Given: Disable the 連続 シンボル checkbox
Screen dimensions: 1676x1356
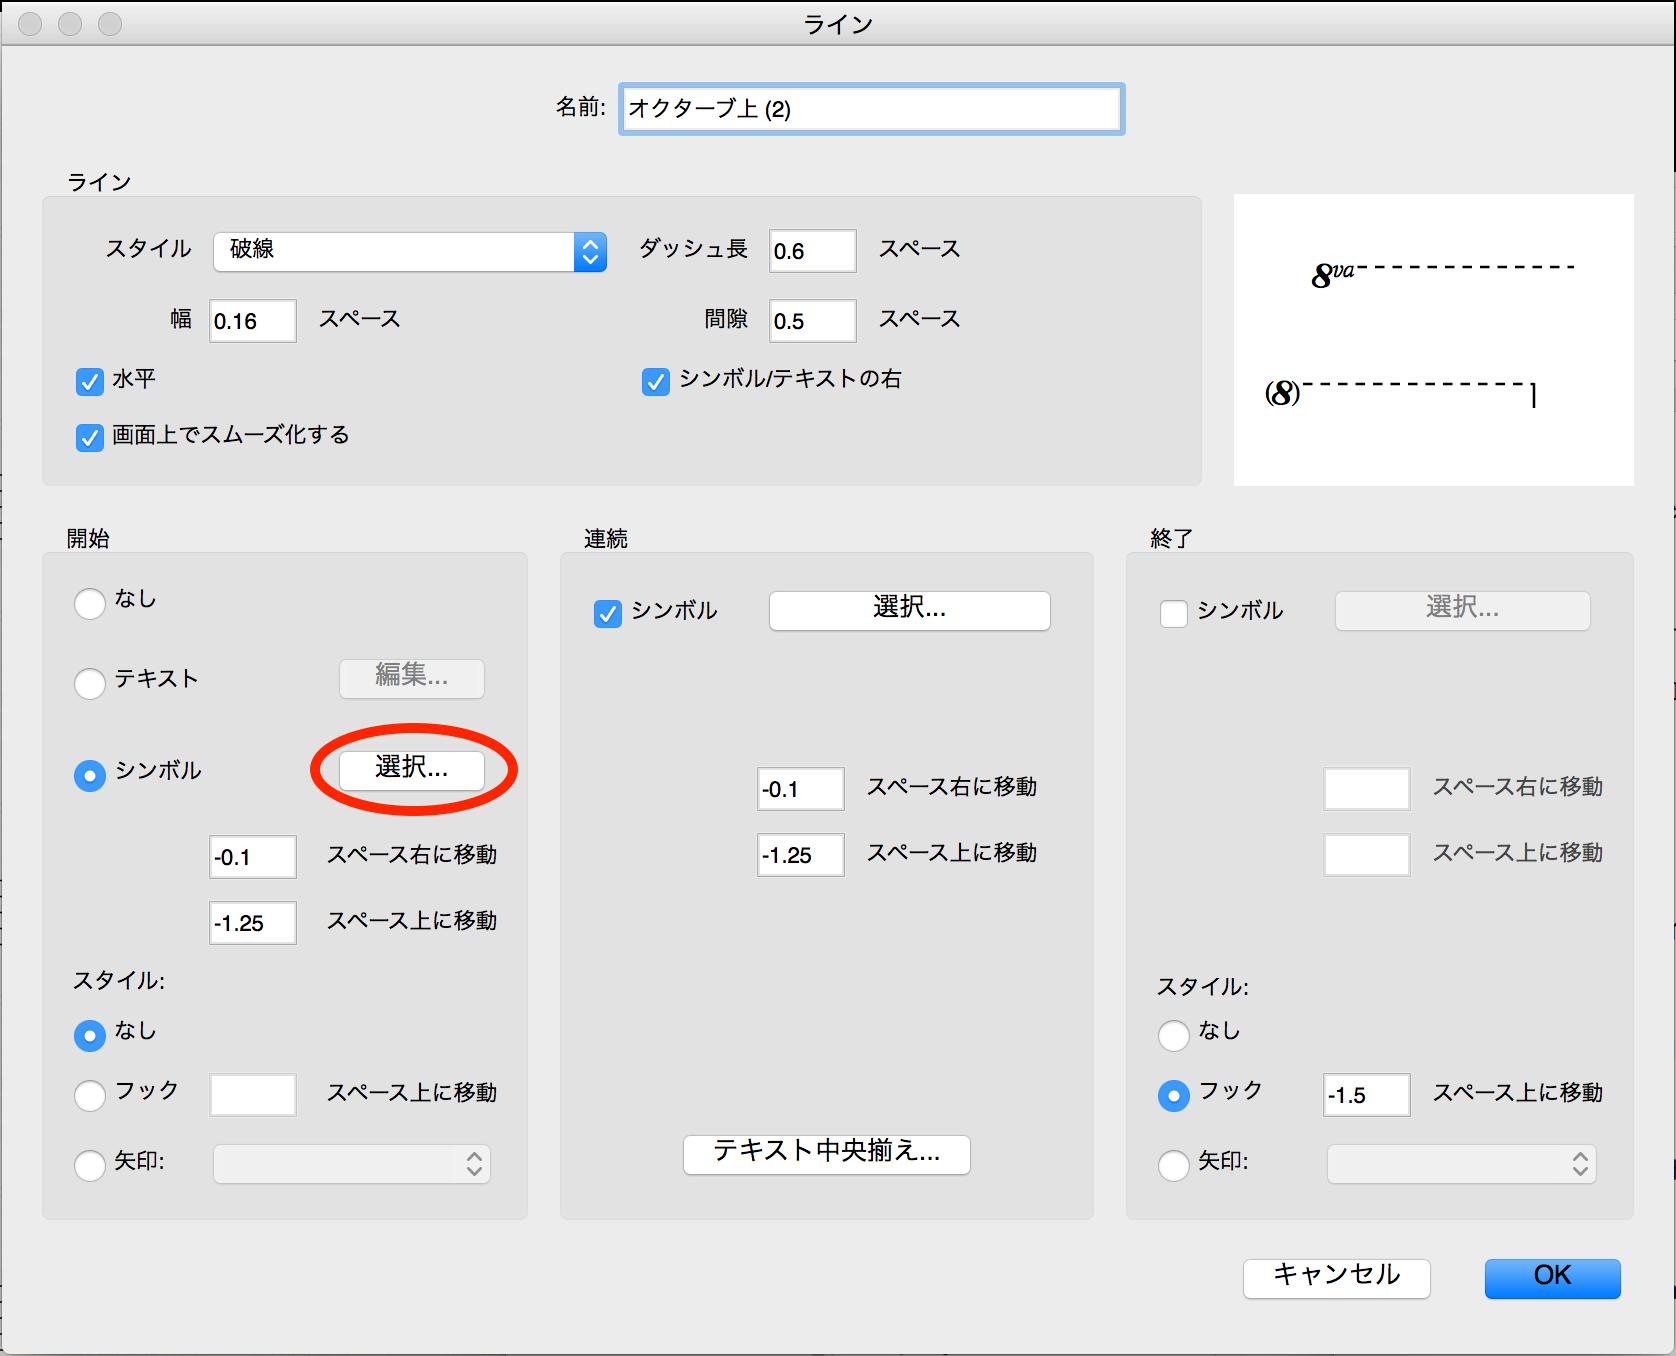Looking at the screenshot, I should (x=608, y=613).
